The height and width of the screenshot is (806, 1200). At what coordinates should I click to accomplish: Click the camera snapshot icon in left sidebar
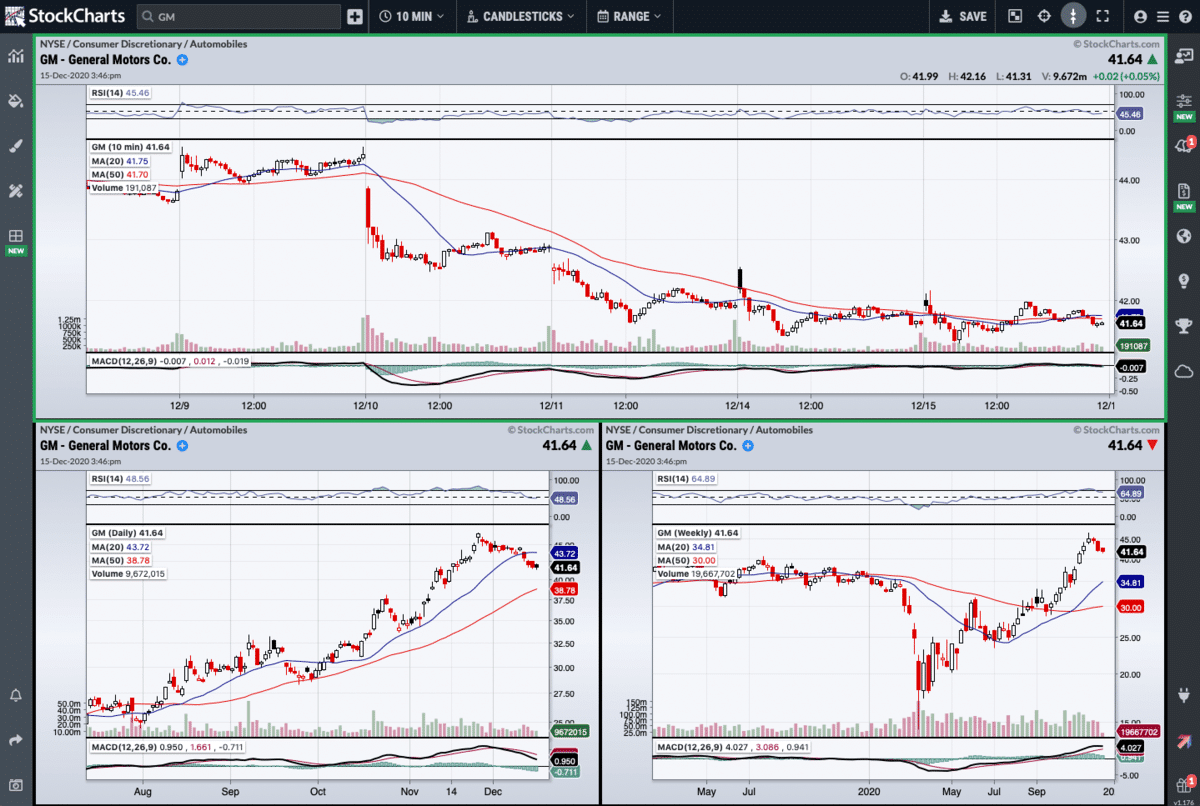[x=16, y=784]
